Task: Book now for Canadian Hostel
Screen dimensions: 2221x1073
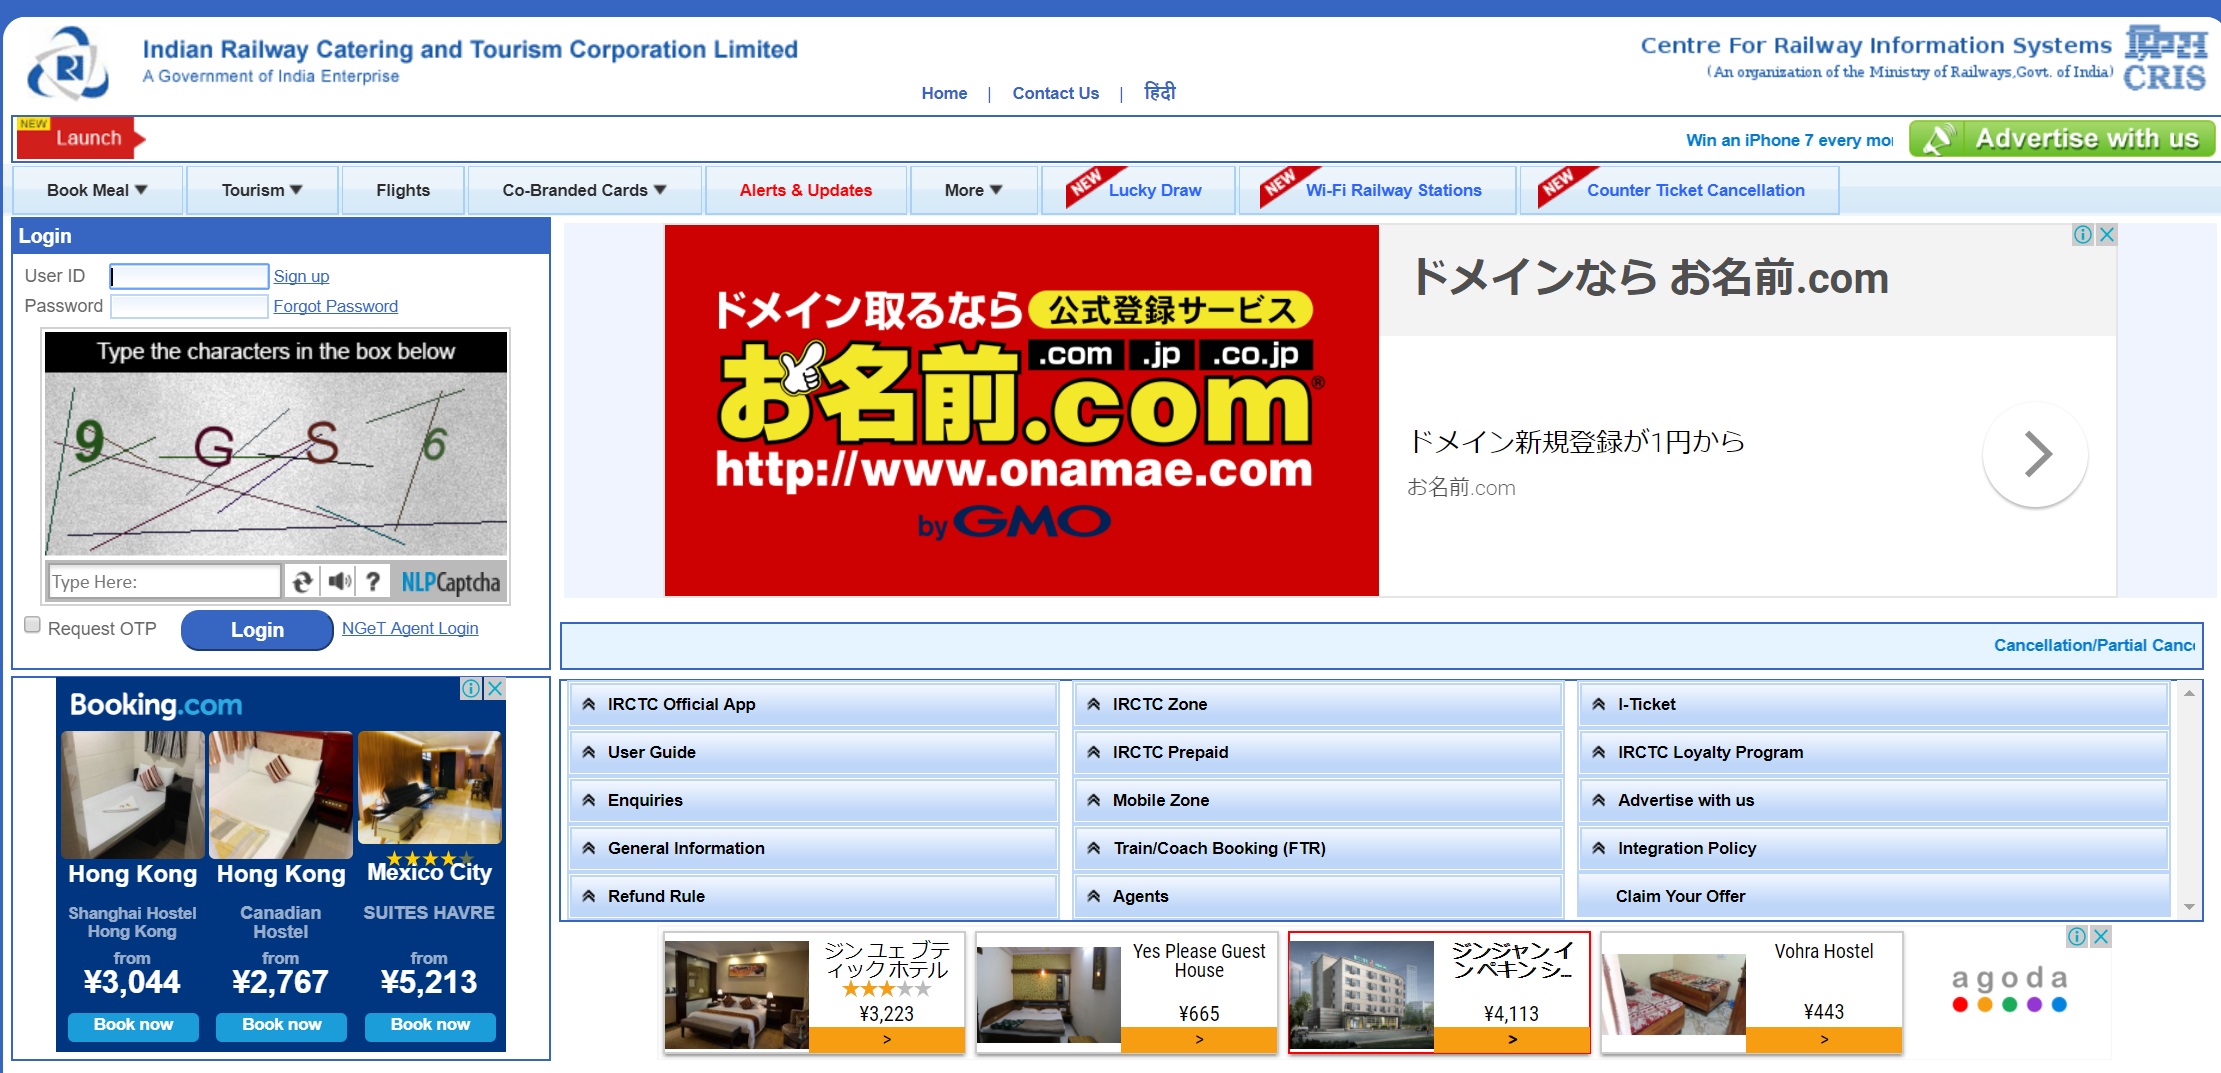Action: tap(281, 1025)
